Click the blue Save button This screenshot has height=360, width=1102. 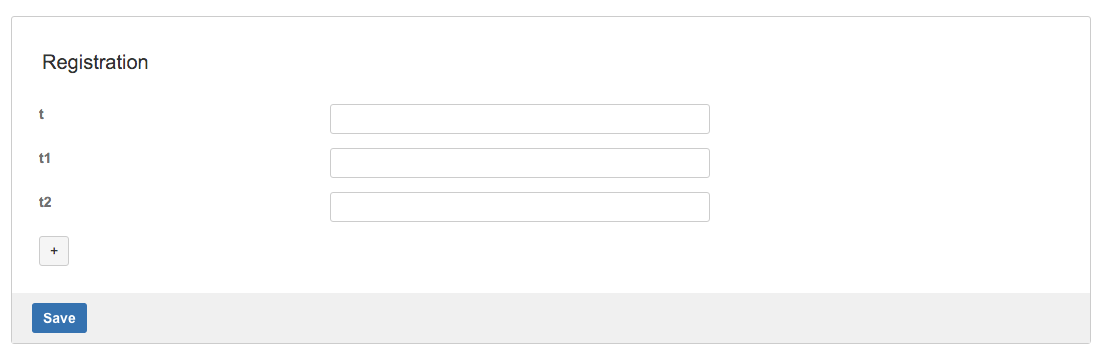point(59,318)
